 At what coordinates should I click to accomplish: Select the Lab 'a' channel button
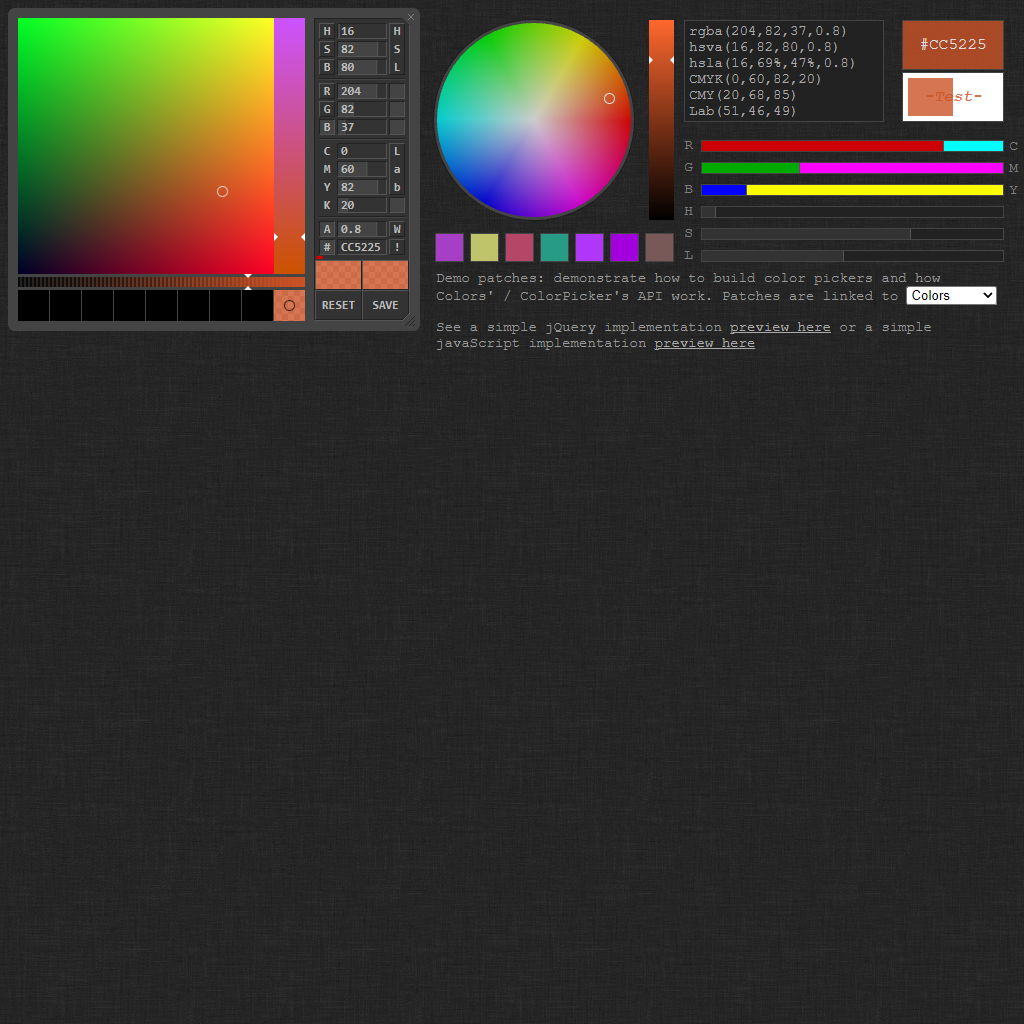pyautogui.click(x=396, y=168)
